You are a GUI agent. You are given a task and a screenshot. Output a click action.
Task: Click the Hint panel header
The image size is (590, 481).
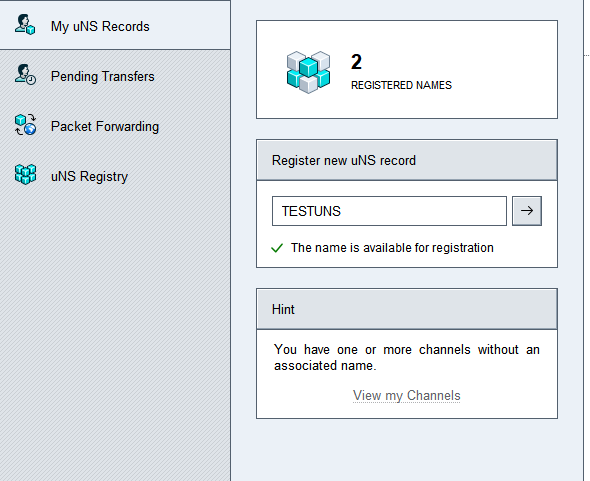[x=407, y=309]
